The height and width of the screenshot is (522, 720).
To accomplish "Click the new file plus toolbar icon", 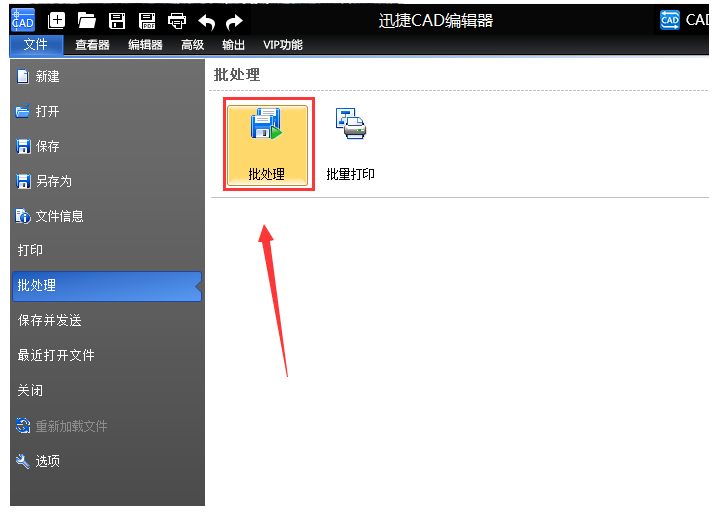I will (x=56, y=21).
